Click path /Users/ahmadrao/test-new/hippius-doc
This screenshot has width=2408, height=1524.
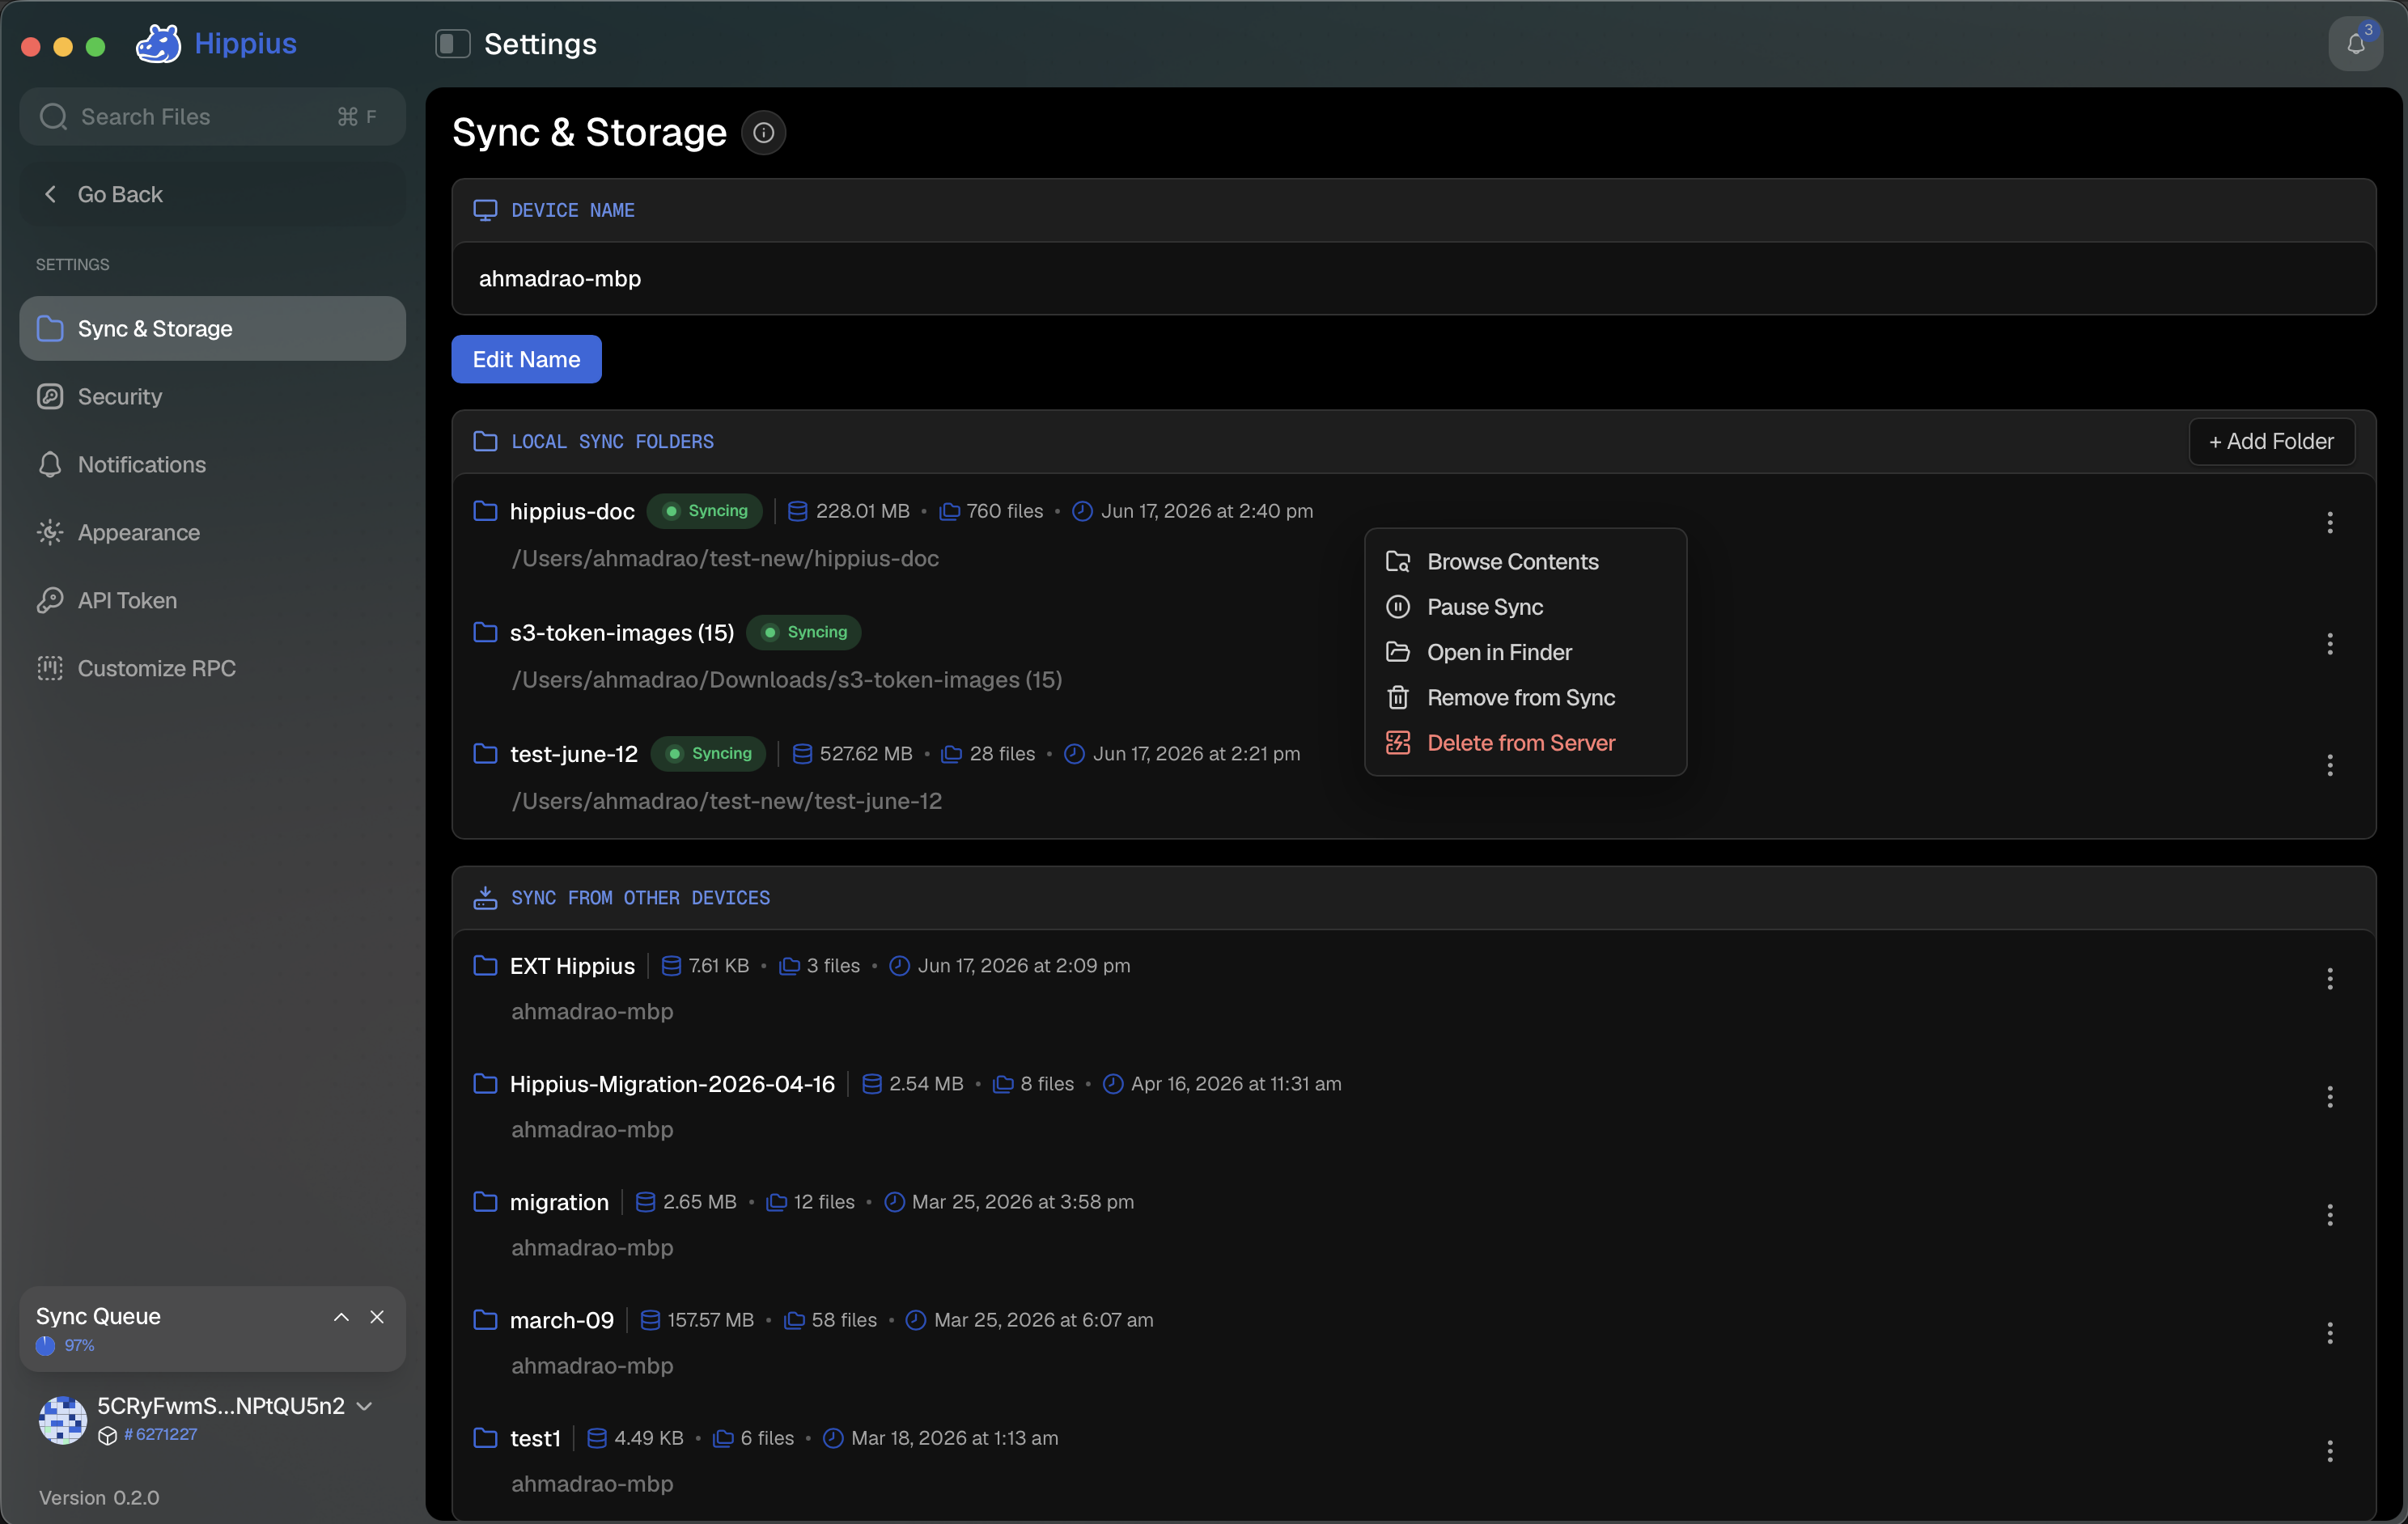725,559
